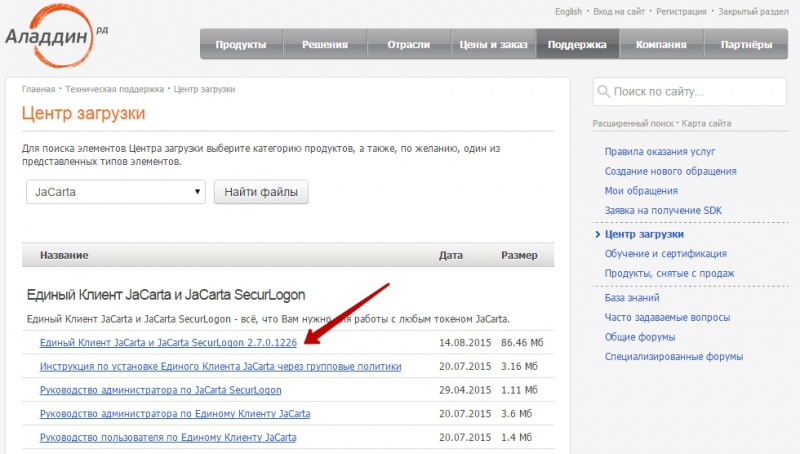Open the Закрытый раздел link

753,11
